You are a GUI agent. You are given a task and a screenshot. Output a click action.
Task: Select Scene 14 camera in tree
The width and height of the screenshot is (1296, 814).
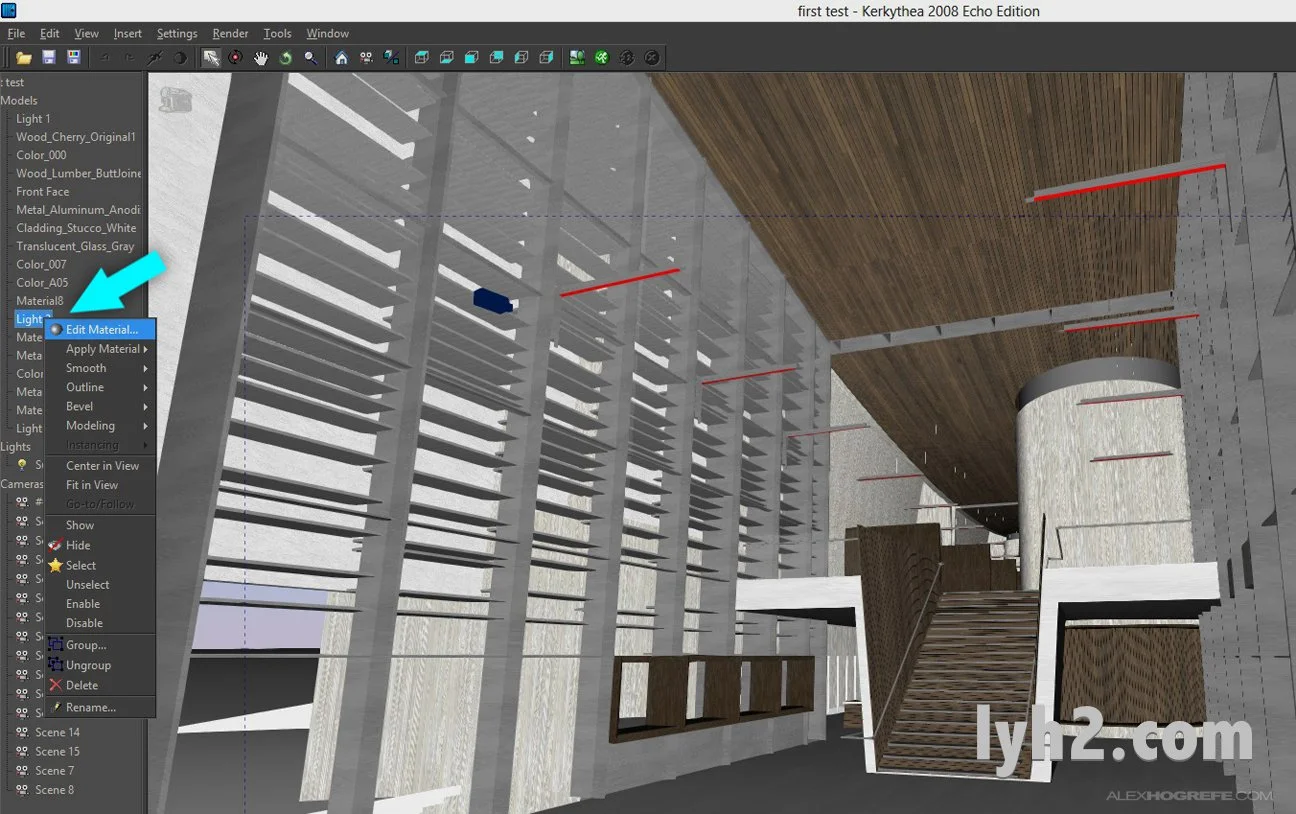(x=57, y=732)
